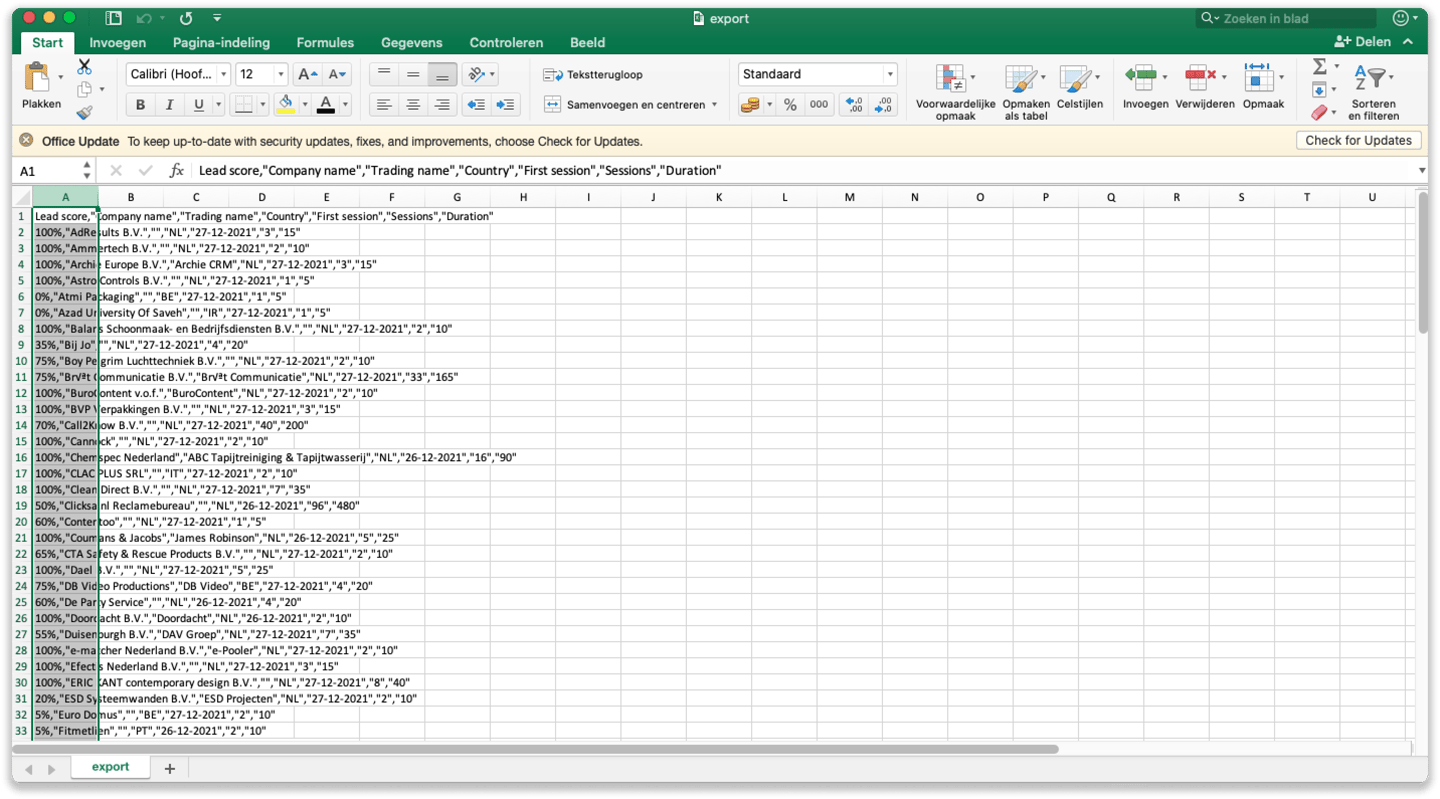Toggle bold formatting

click(x=140, y=105)
